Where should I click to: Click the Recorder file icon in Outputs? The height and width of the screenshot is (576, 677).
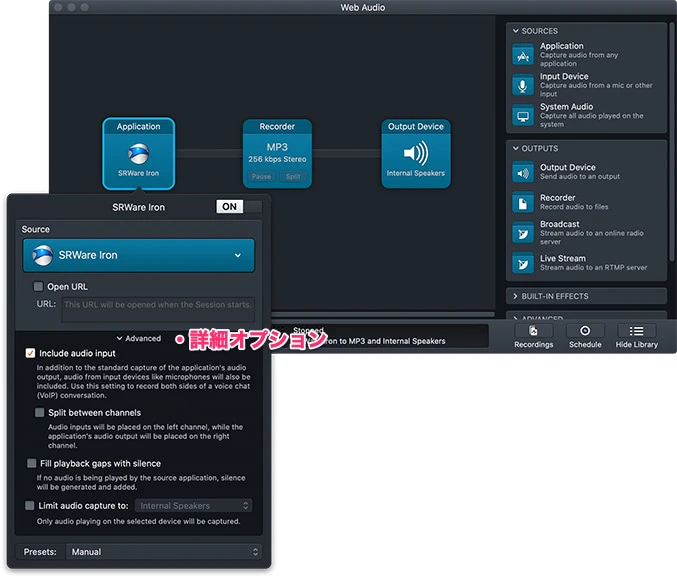coord(523,203)
